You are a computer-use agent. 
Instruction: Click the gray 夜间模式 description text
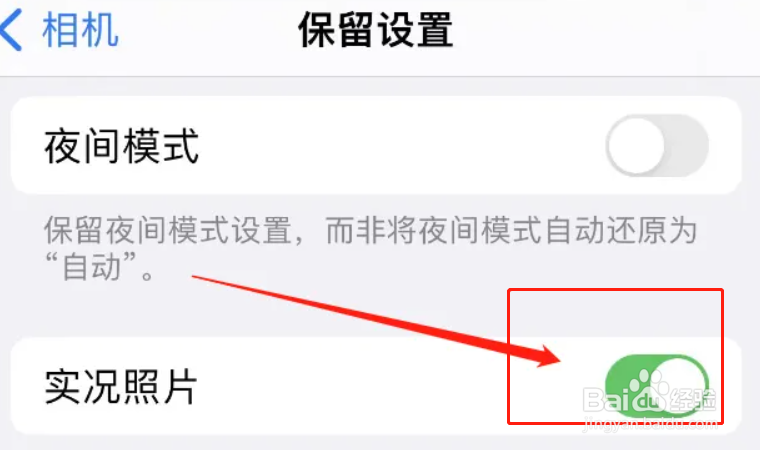tap(370, 248)
